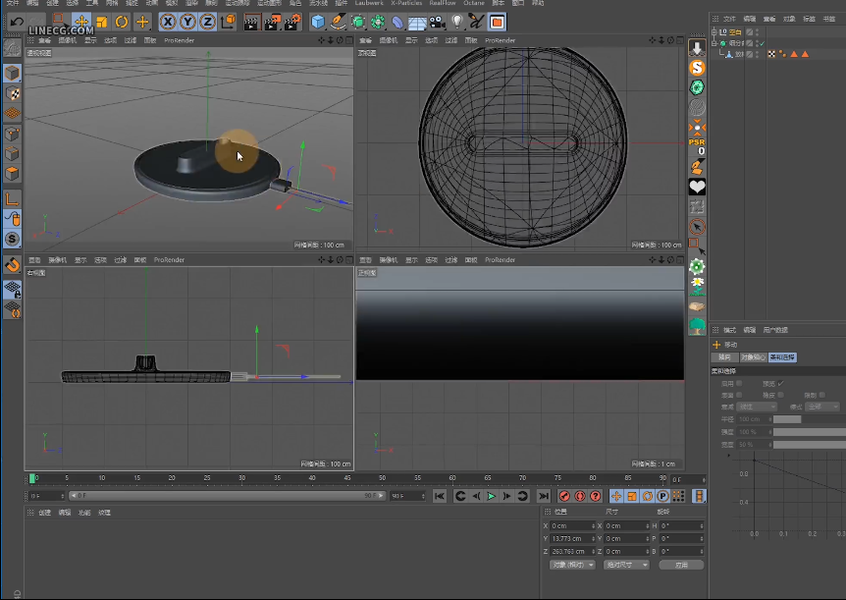Open the absolute size dropdown in coordinates
This screenshot has height=600, width=846.
626,564
